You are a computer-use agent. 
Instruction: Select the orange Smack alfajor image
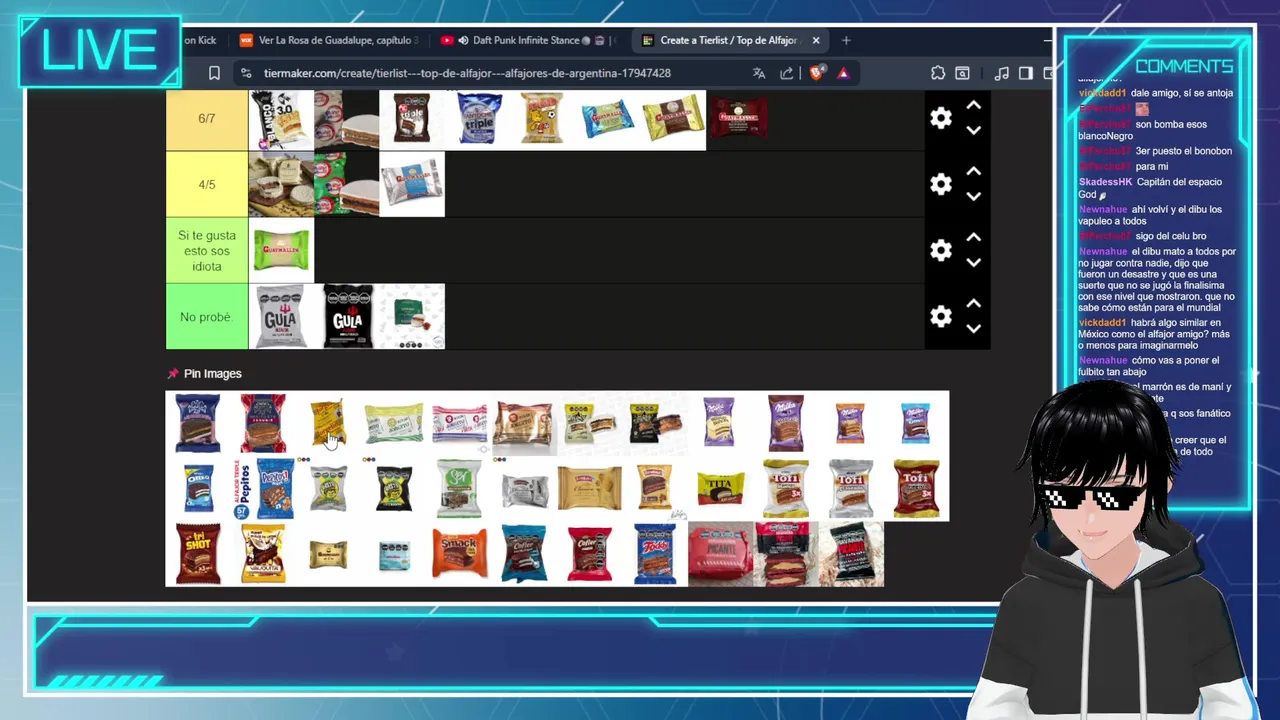click(x=459, y=554)
